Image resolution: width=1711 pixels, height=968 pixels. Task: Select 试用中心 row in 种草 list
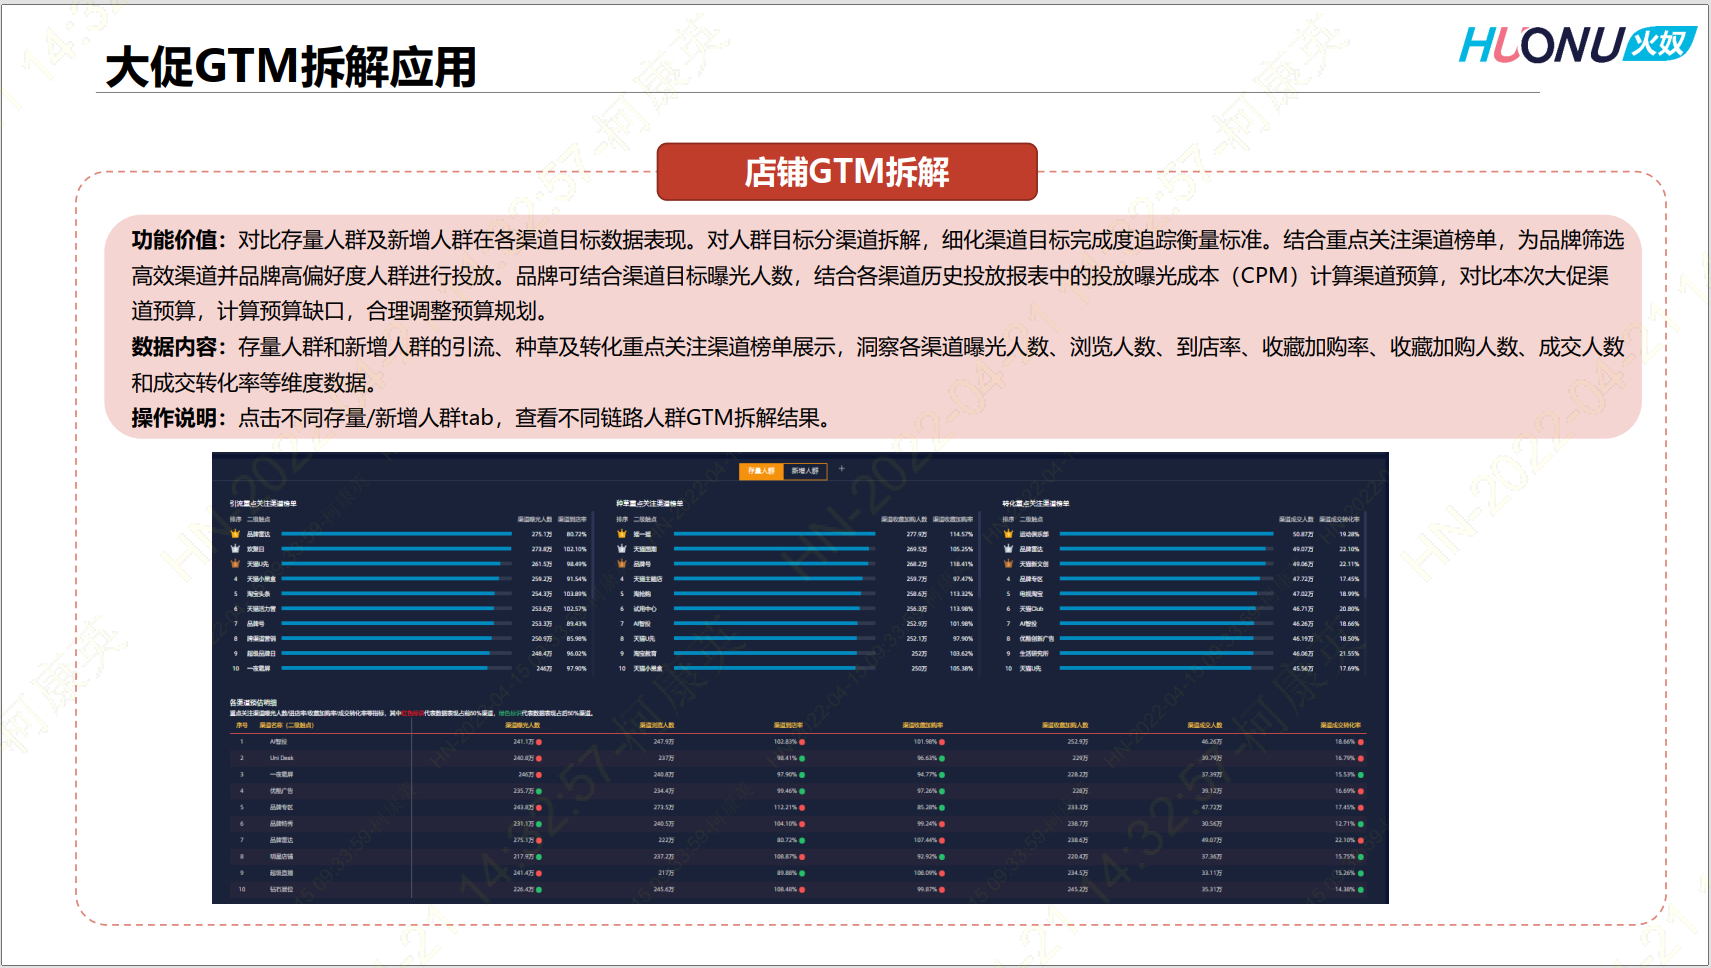tap(795, 609)
